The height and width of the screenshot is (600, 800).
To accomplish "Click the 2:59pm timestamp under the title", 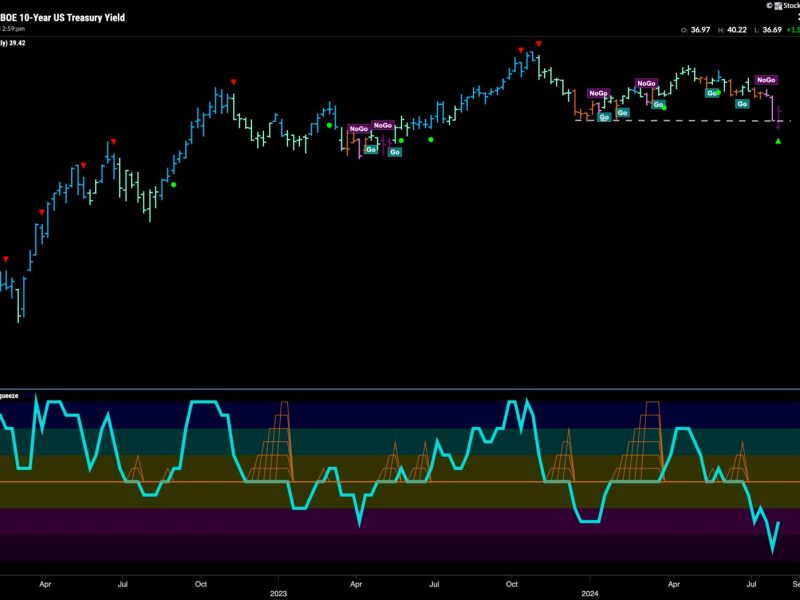I will [13, 29].
